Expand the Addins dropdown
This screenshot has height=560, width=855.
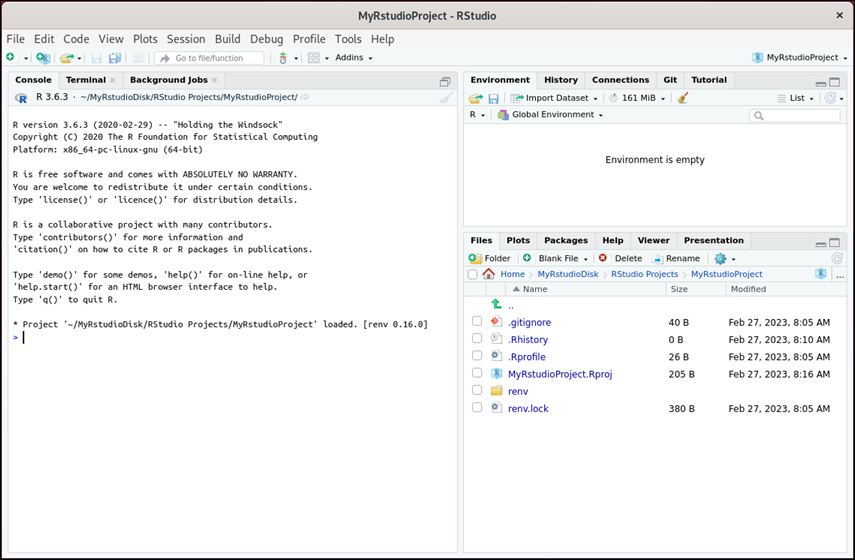tap(354, 57)
